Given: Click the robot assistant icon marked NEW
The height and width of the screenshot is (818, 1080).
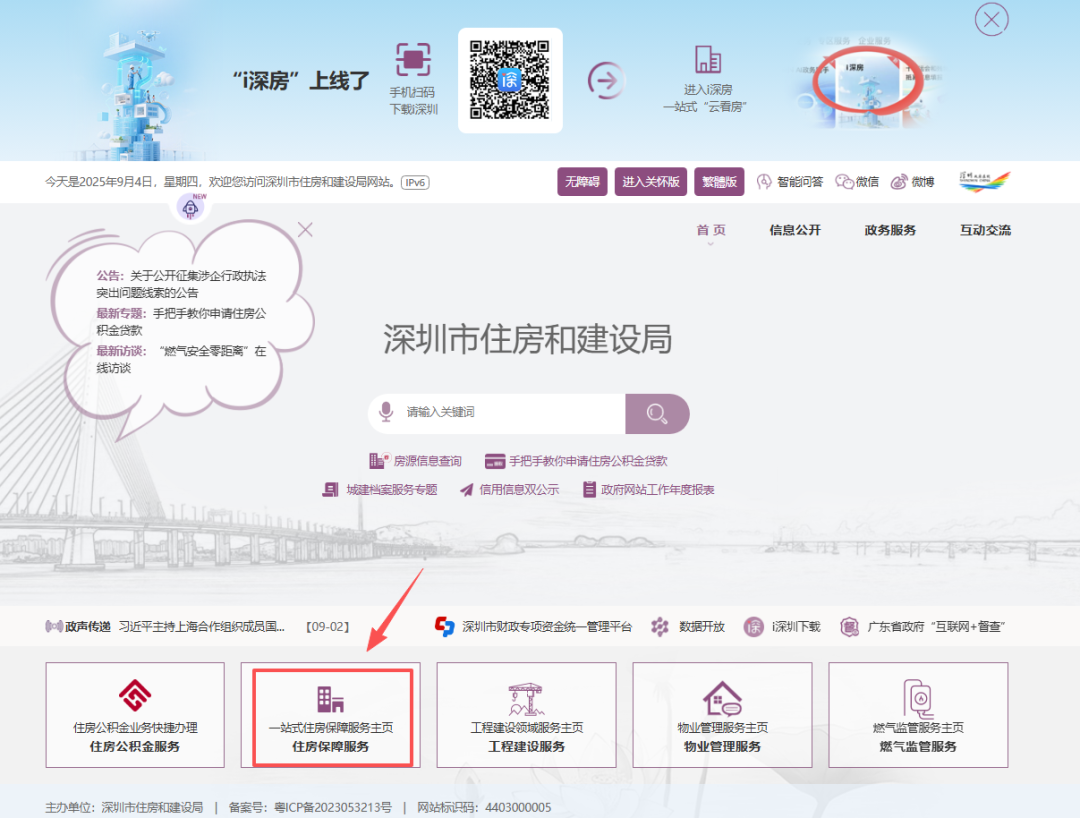Looking at the screenshot, I should click(x=191, y=207).
